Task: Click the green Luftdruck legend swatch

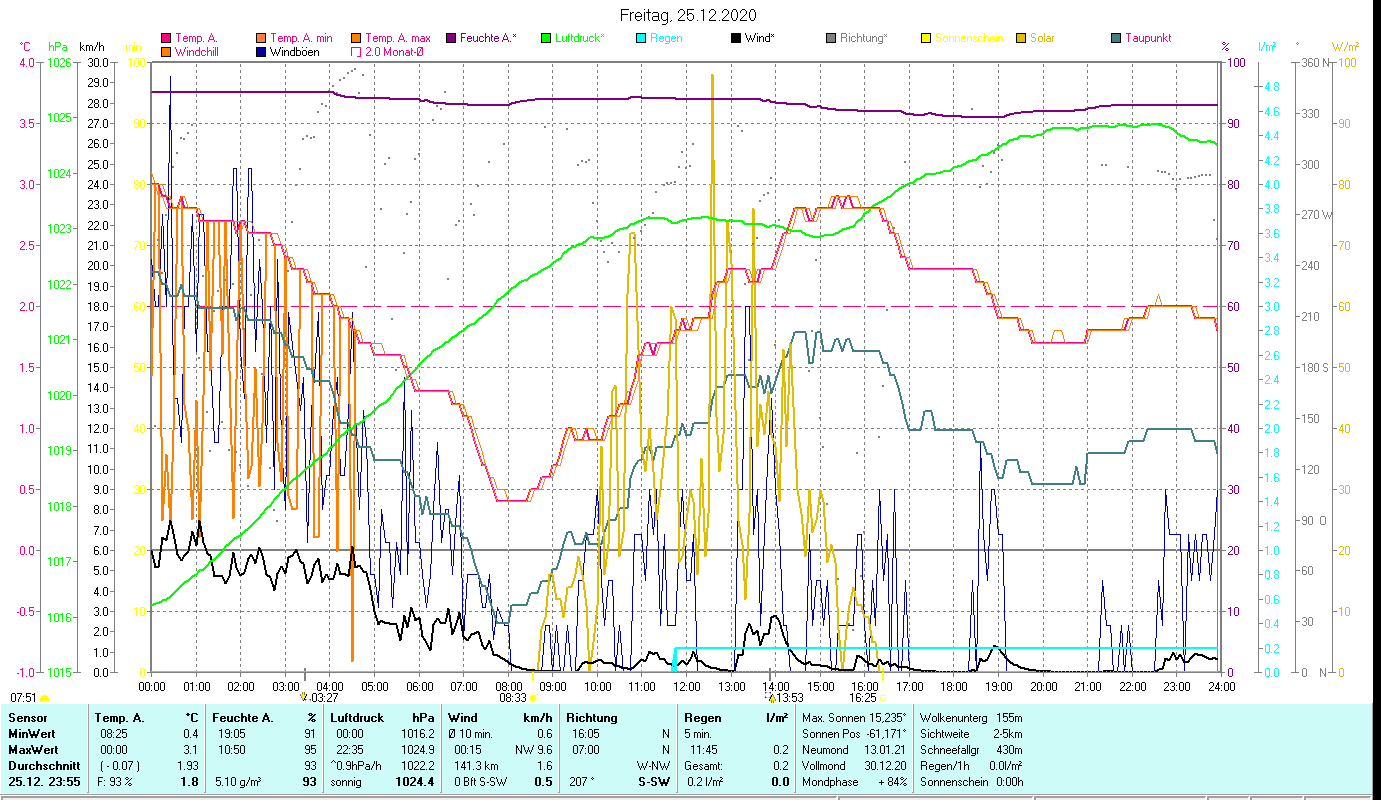Action: 546,39
